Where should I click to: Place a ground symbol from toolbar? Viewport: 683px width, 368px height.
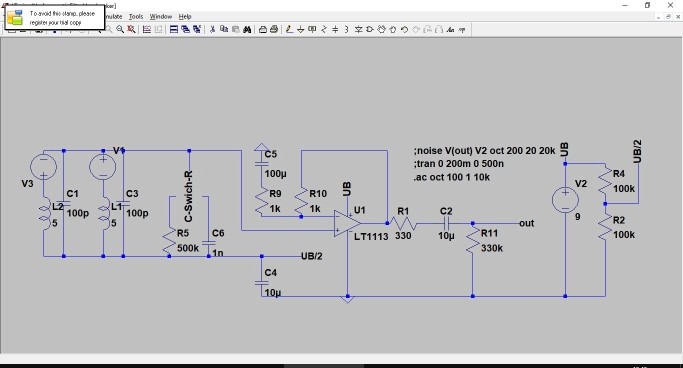pyautogui.click(x=301, y=30)
